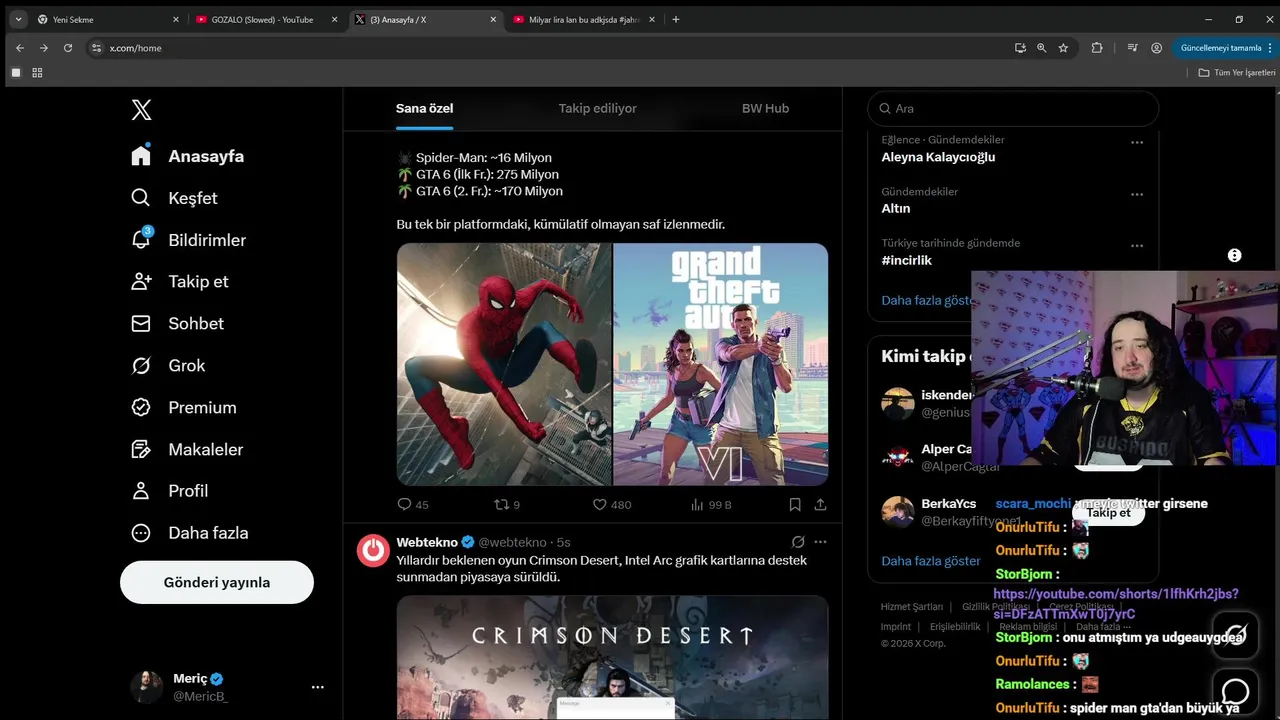Click Hizmet Şartları footer link

click(x=911, y=607)
